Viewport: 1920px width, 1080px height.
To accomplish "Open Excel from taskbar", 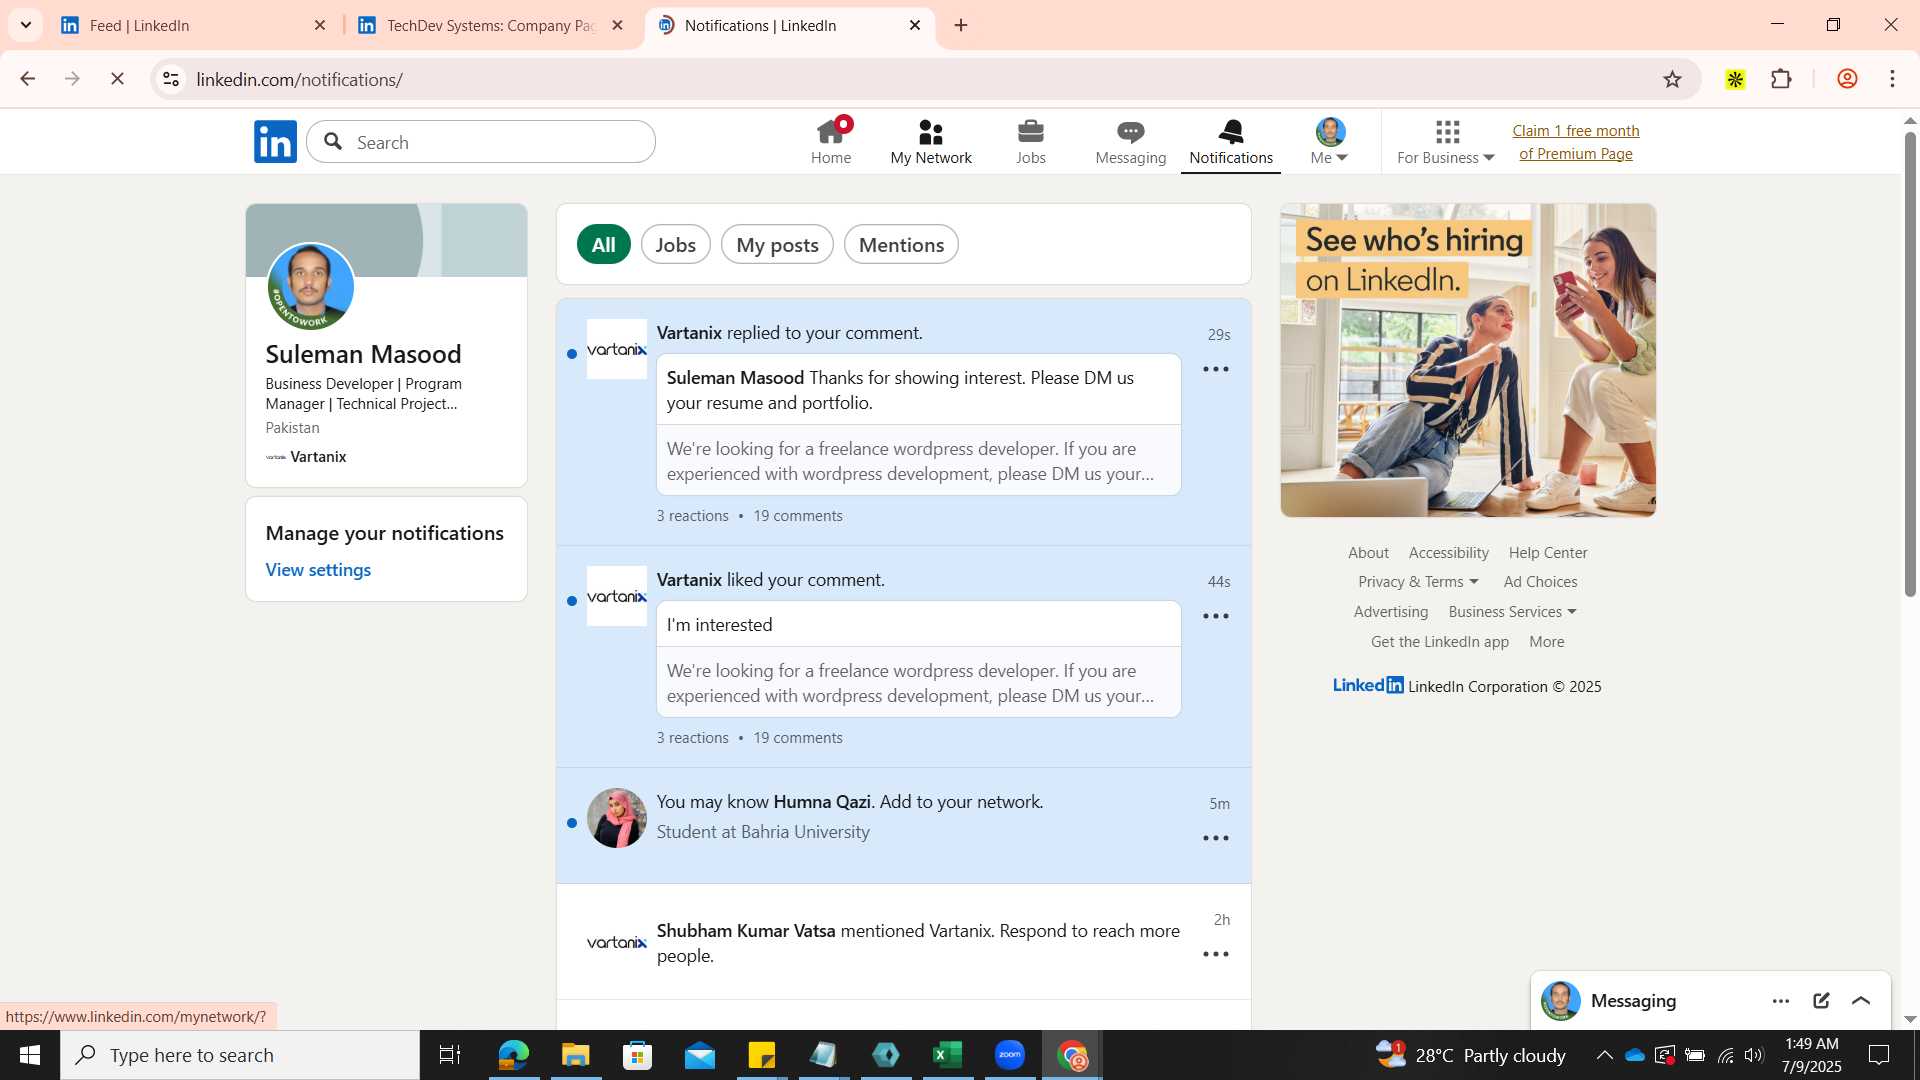I will 947,1055.
